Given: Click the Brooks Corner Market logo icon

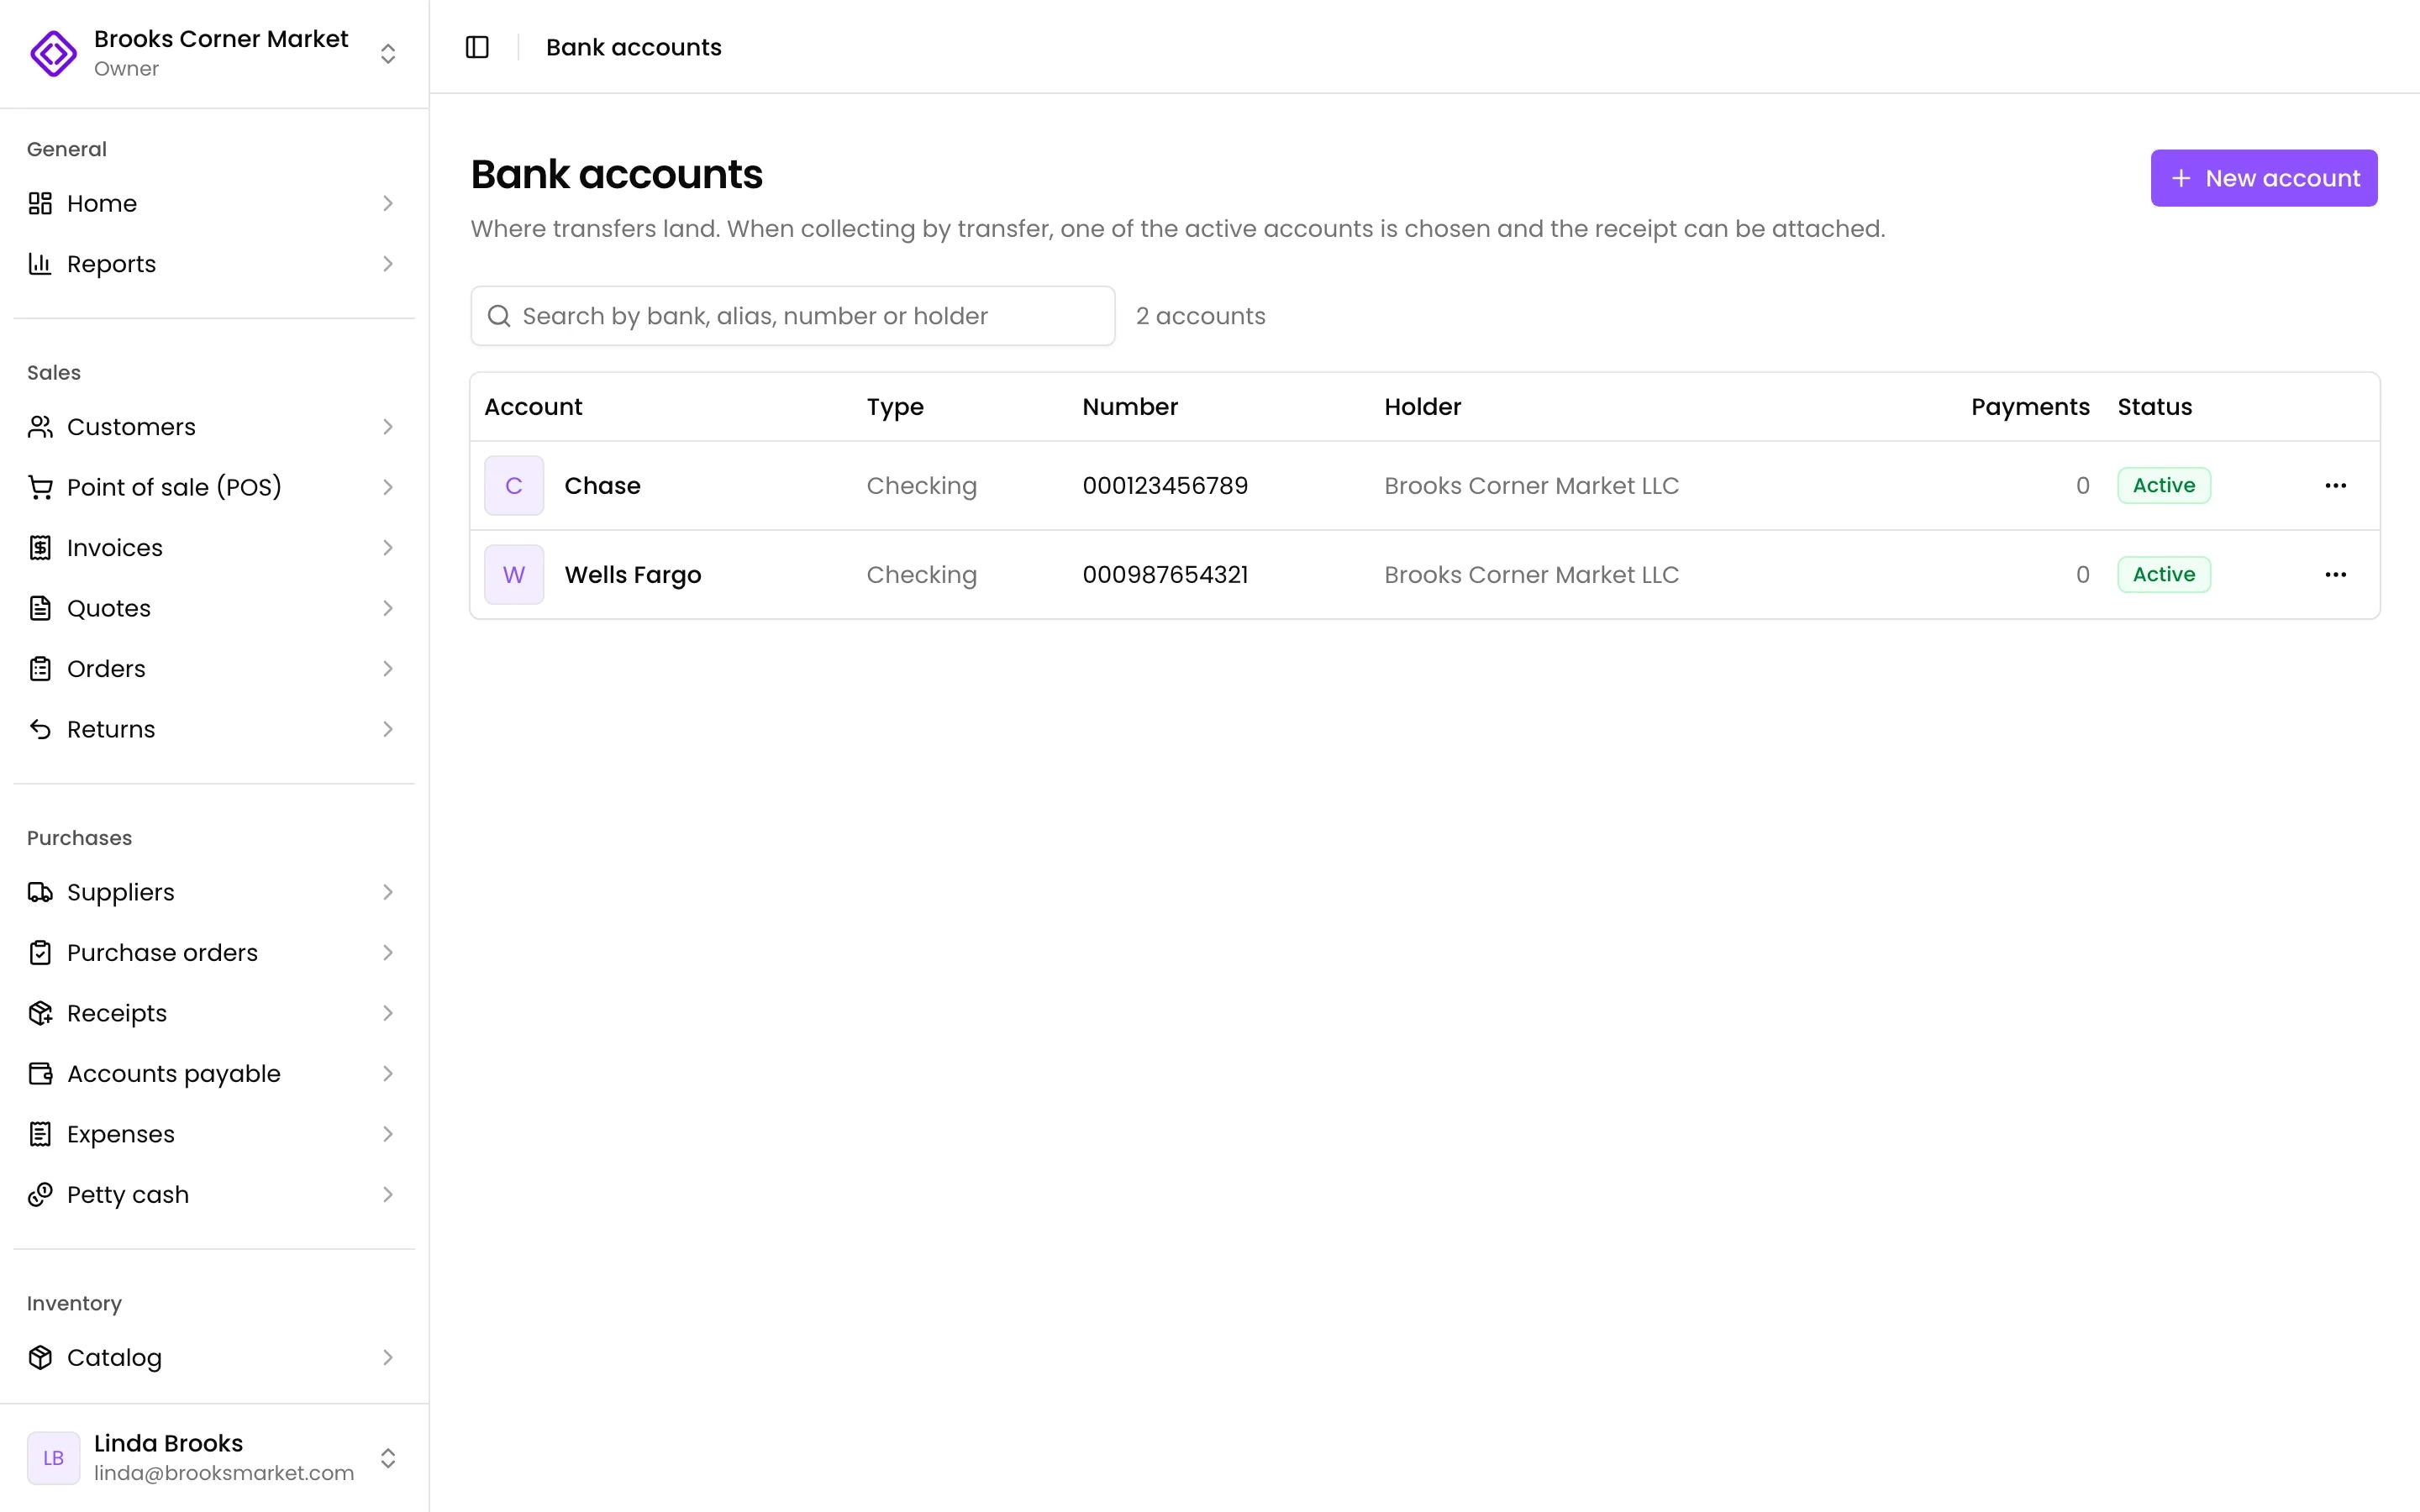Looking at the screenshot, I should (53, 53).
